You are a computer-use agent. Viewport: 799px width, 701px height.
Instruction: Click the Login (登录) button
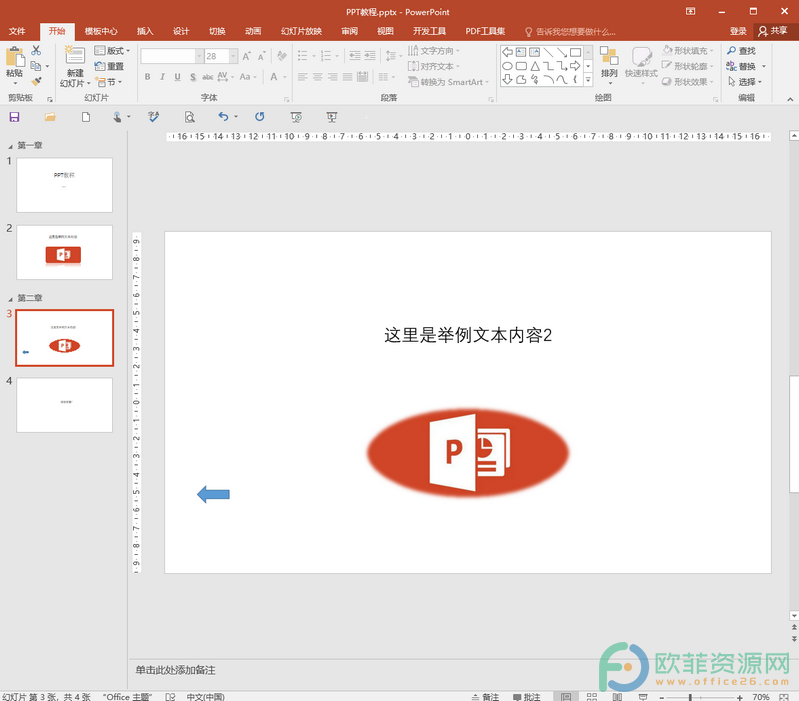pyautogui.click(x=738, y=31)
